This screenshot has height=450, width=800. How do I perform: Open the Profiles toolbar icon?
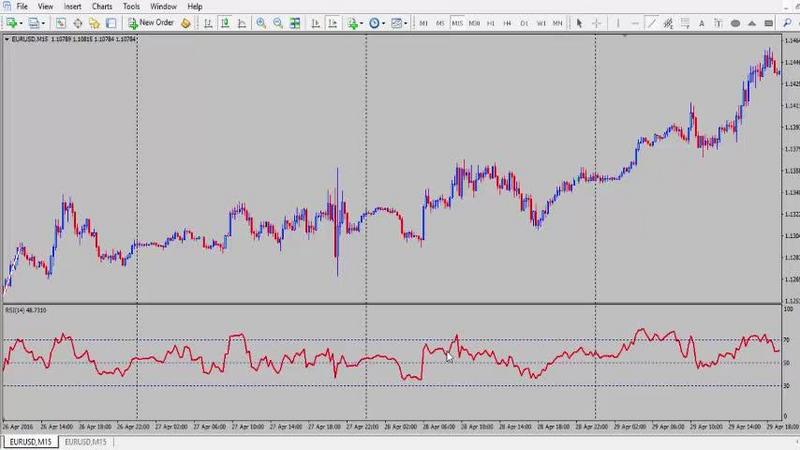point(34,23)
